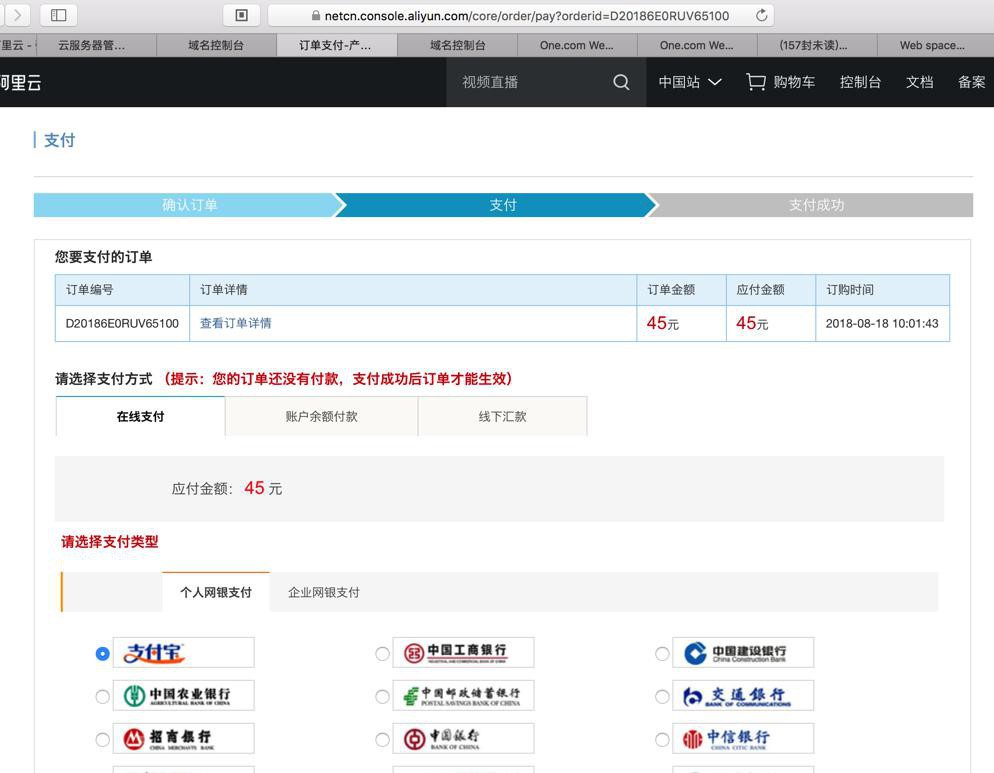The height and width of the screenshot is (773, 994).
Task: Select the 线下汇款 tab
Action: (x=503, y=417)
